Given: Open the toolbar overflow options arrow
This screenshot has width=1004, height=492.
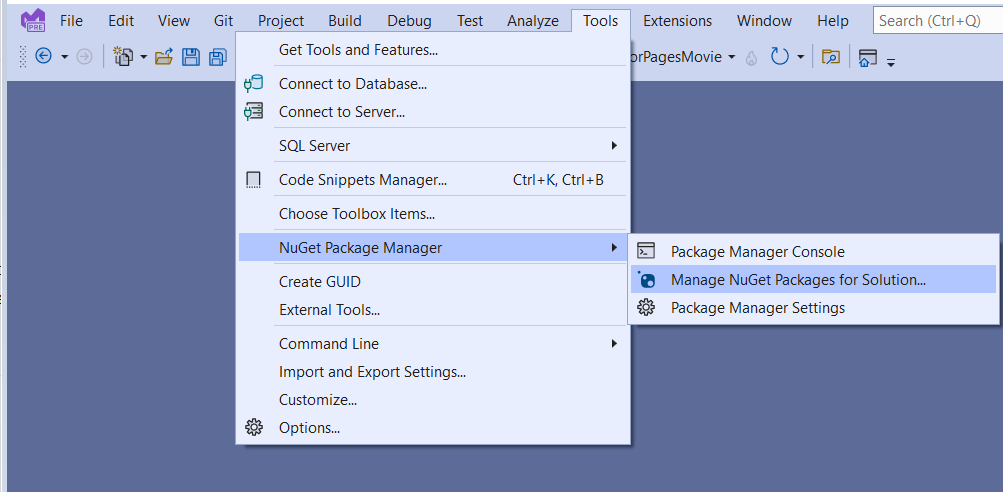Looking at the screenshot, I should pos(890,60).
